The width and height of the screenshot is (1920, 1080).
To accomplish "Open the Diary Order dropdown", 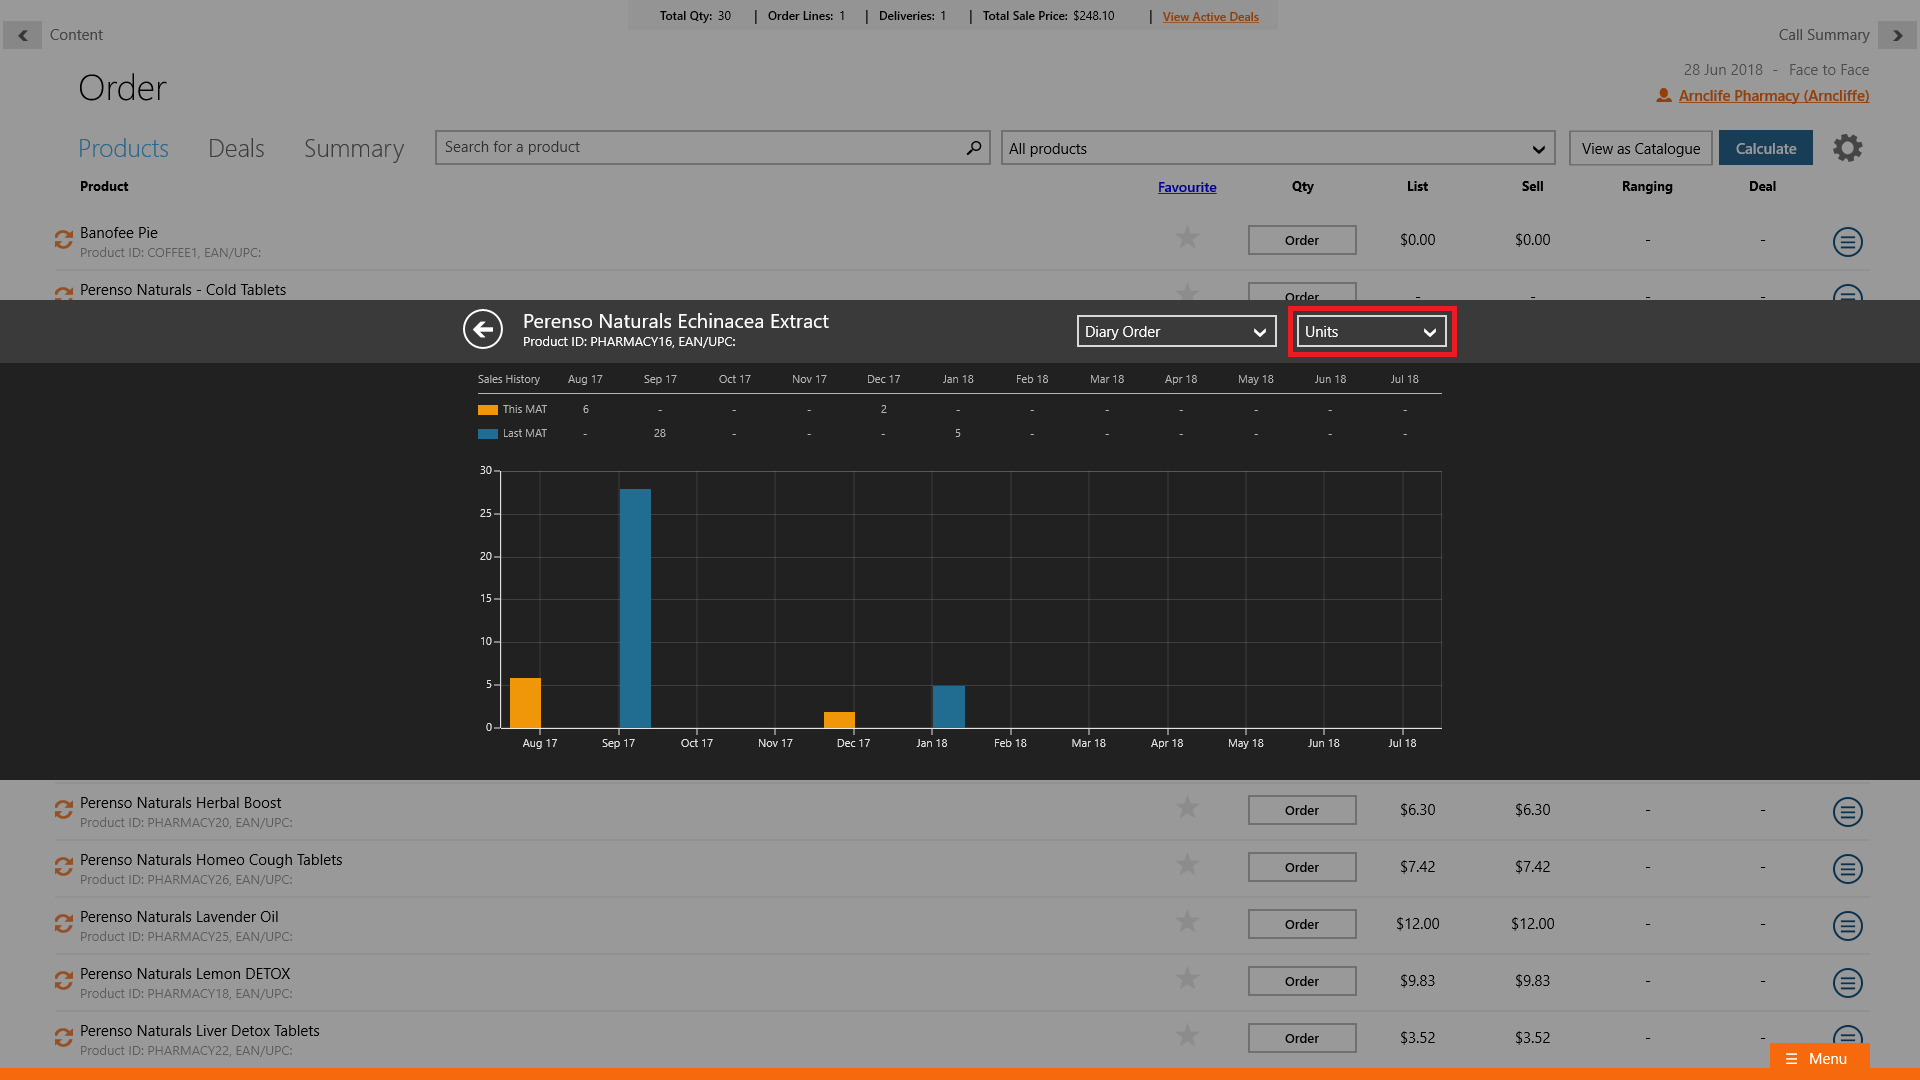I will pos(1176,332).
